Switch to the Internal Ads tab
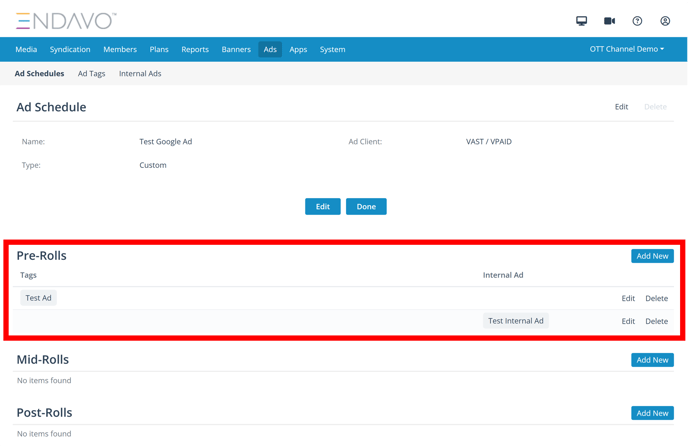The height and width of the screenshot is (446, 688). pyautogui.click(x=140, y=74)
